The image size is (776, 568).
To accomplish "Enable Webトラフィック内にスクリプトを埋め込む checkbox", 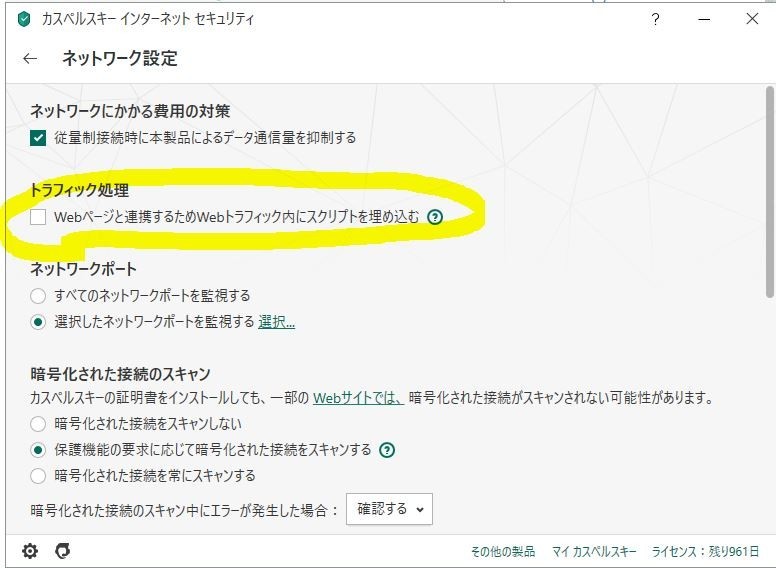I will tap(38, 217).
